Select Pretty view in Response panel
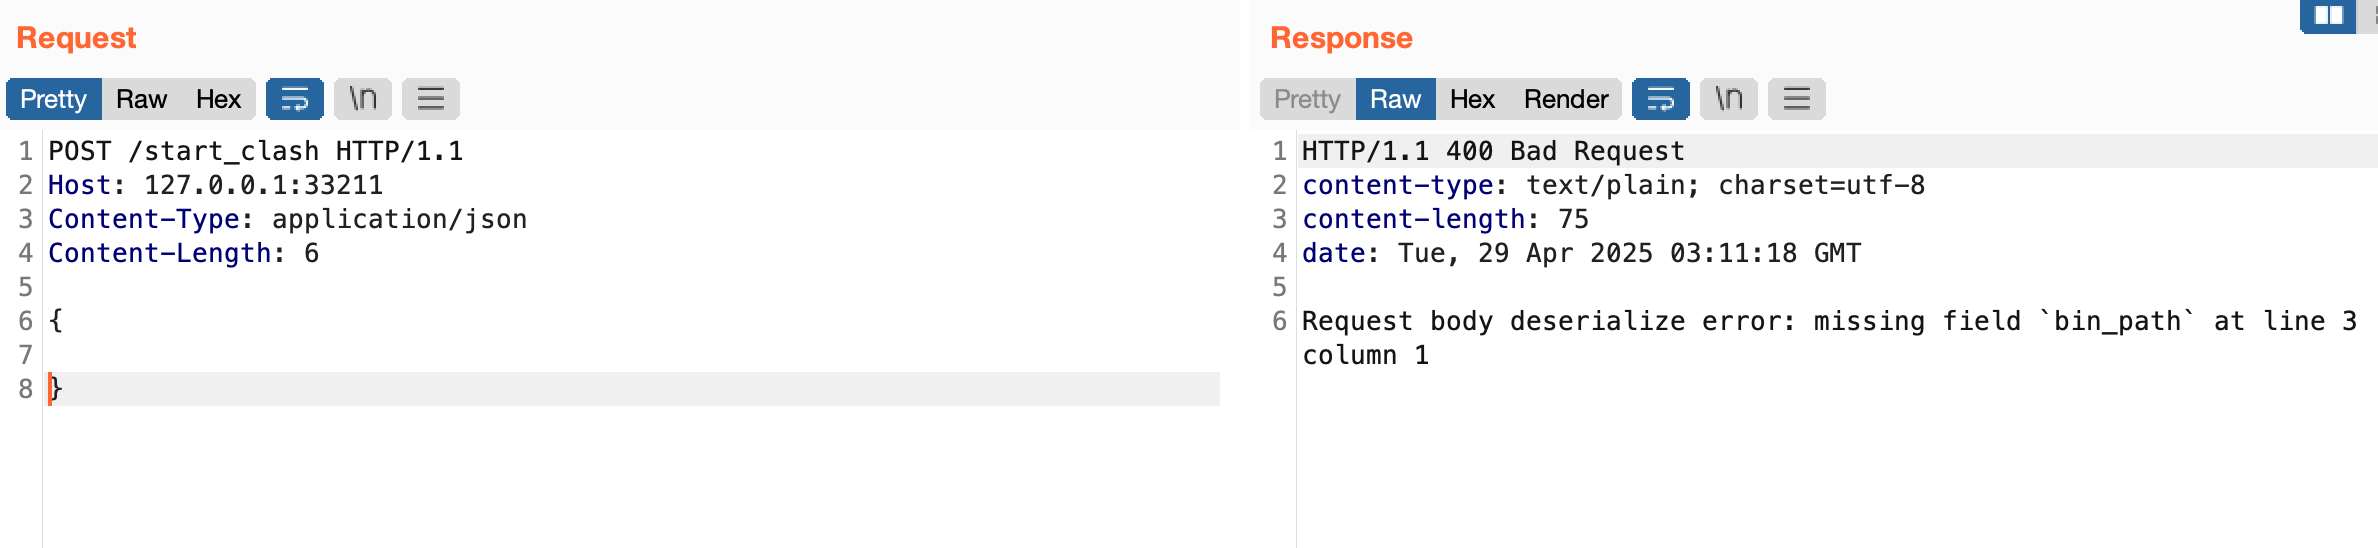The height and width of the screenshot is (548, 2378). (x=1306, y=99)
